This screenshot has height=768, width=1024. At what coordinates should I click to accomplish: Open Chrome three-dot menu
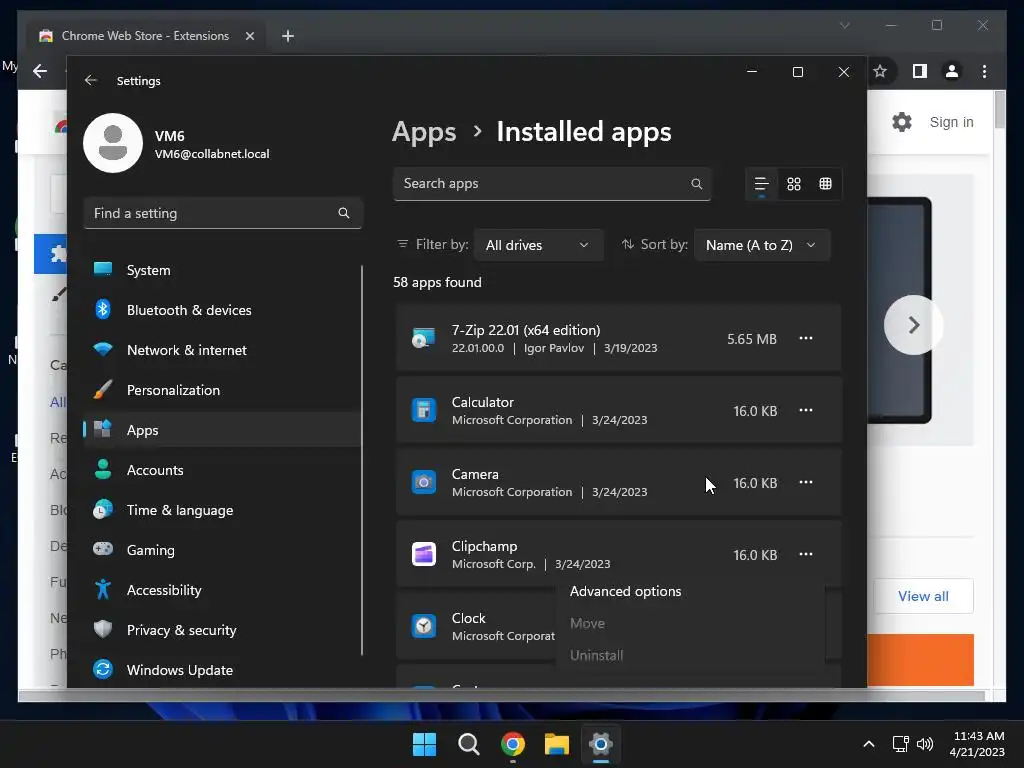[984, 71]
